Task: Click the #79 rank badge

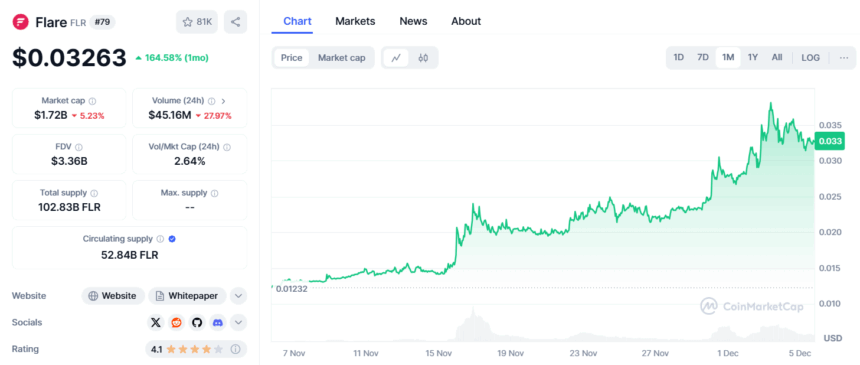Action: (102, 22)
